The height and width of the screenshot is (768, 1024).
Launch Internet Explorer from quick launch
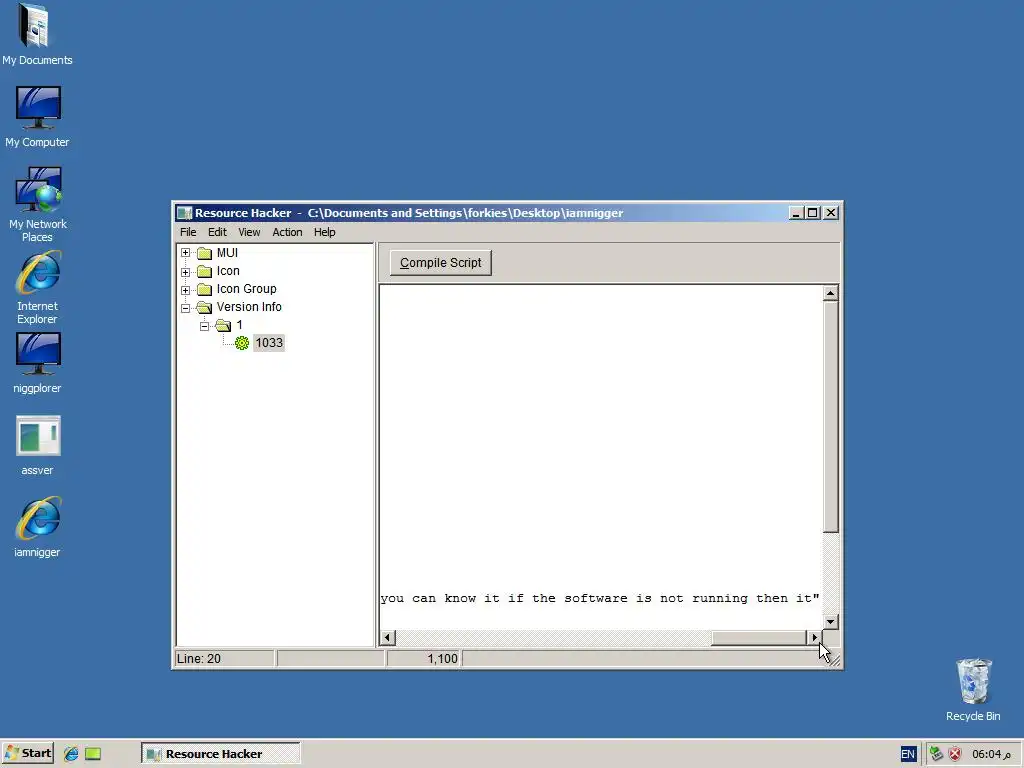pyautogui.click(x=71, y=754)
